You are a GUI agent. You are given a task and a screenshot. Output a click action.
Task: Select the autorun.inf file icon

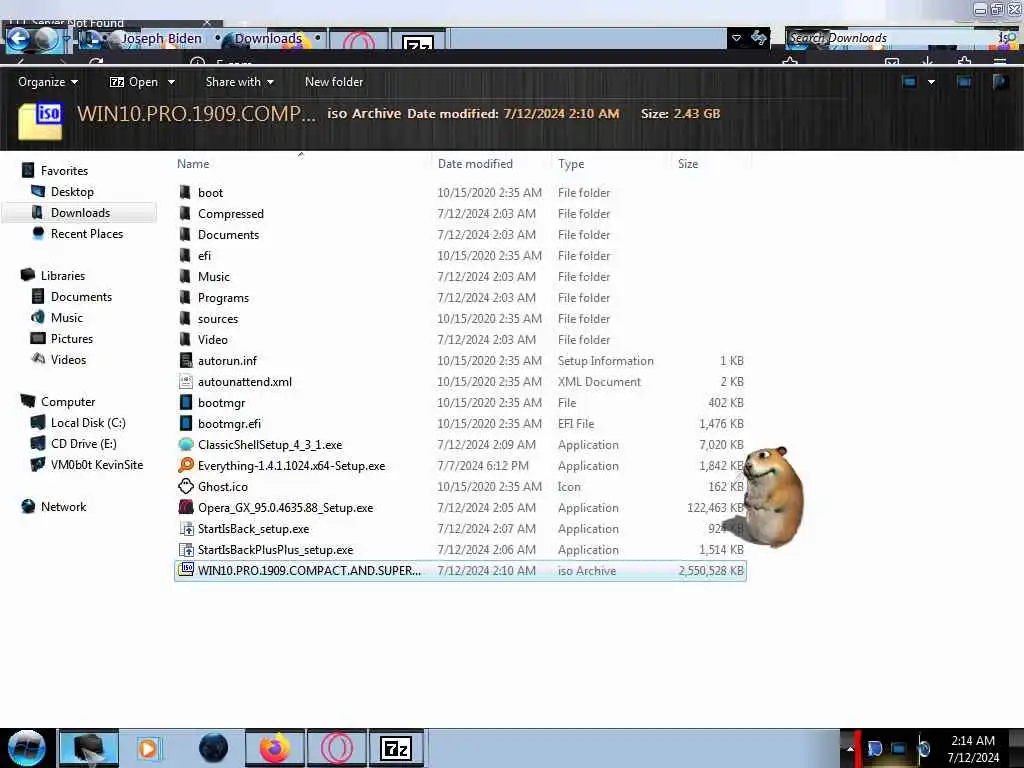click(186, 360)
